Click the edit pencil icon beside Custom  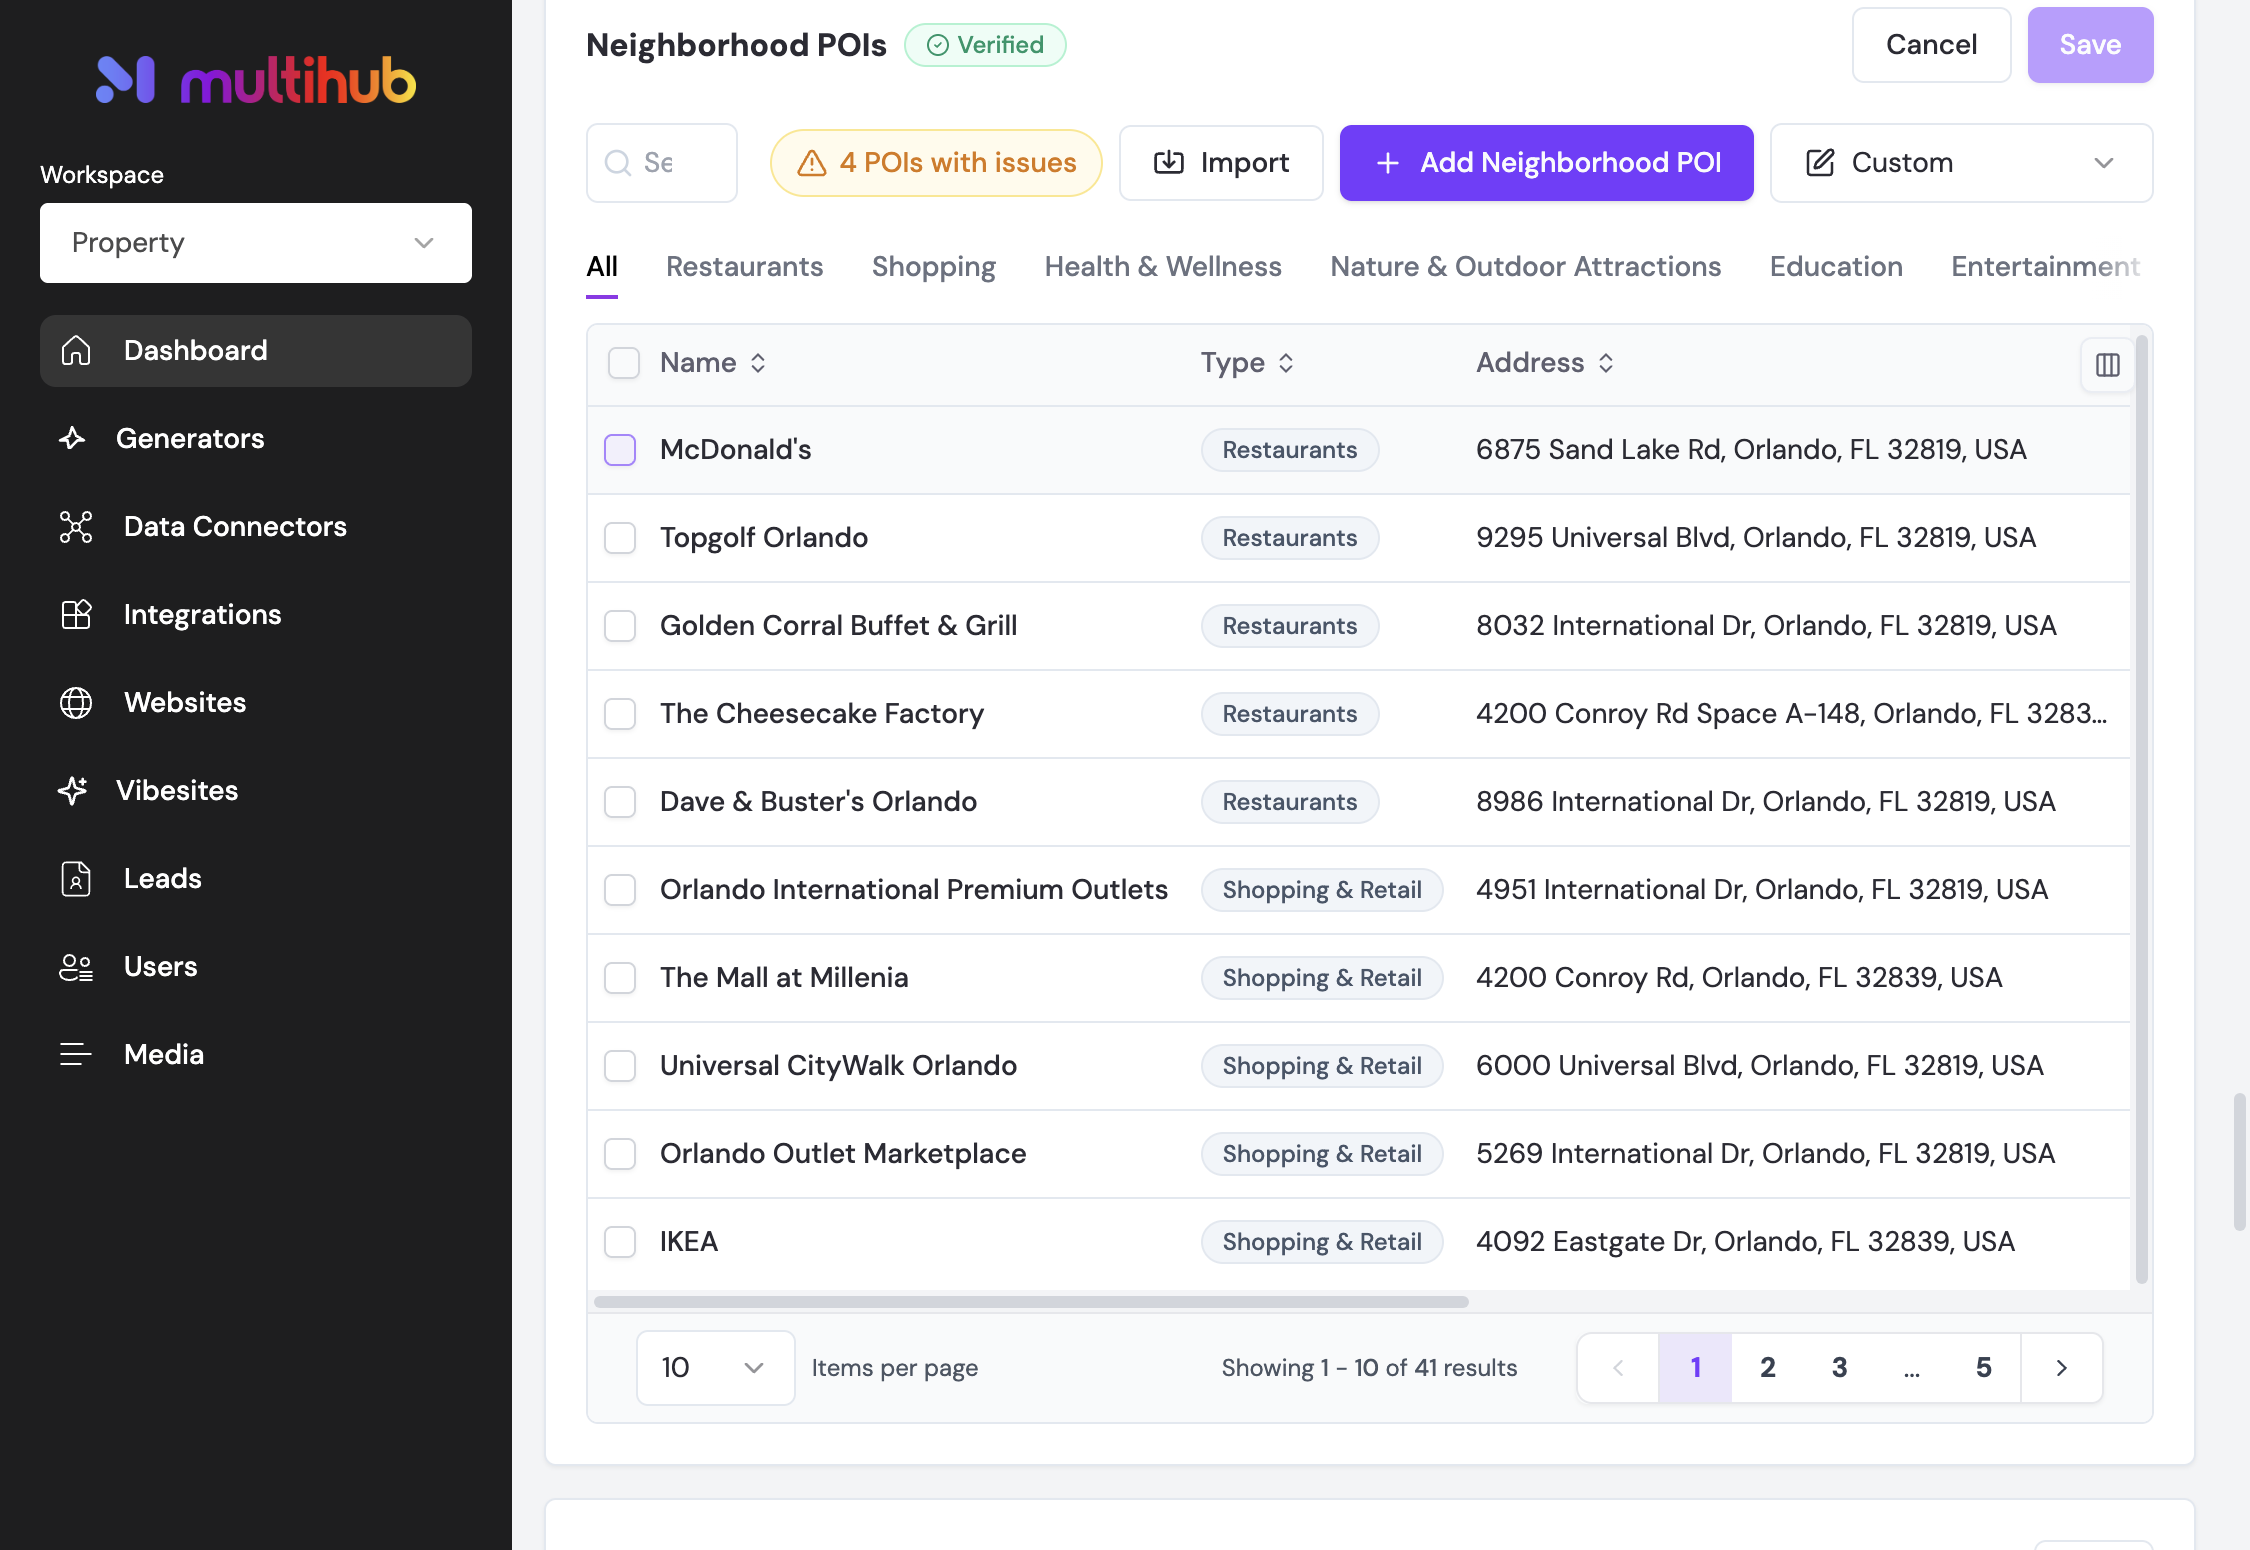tap(1820, 162)
